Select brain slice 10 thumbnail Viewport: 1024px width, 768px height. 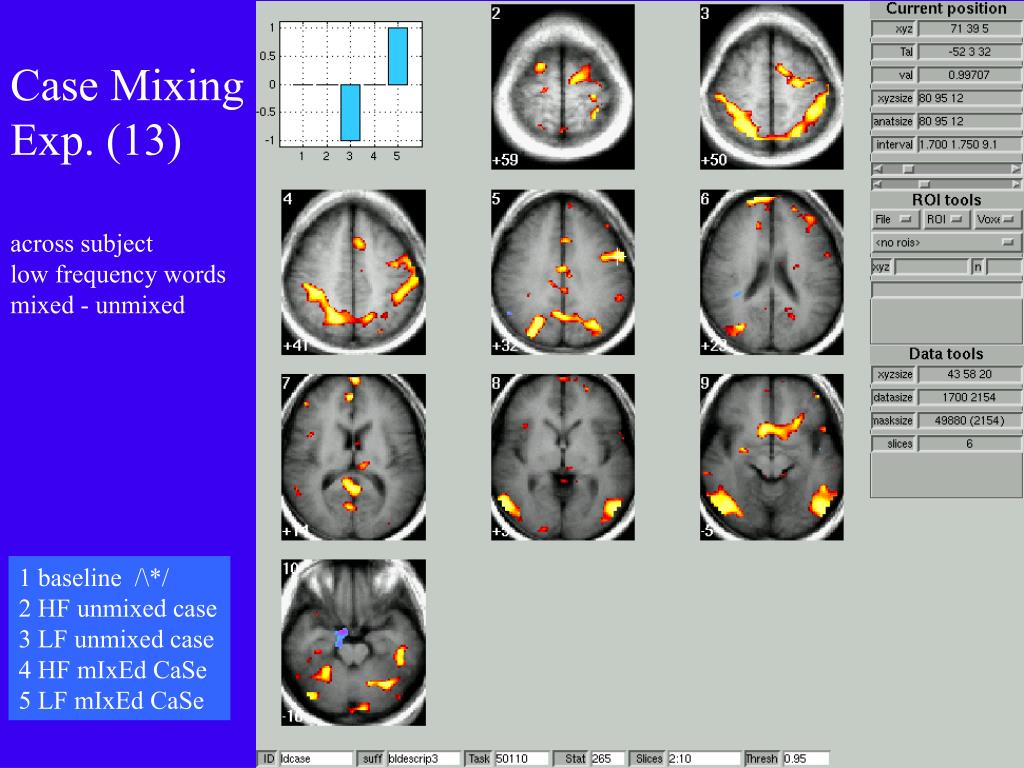353,643
